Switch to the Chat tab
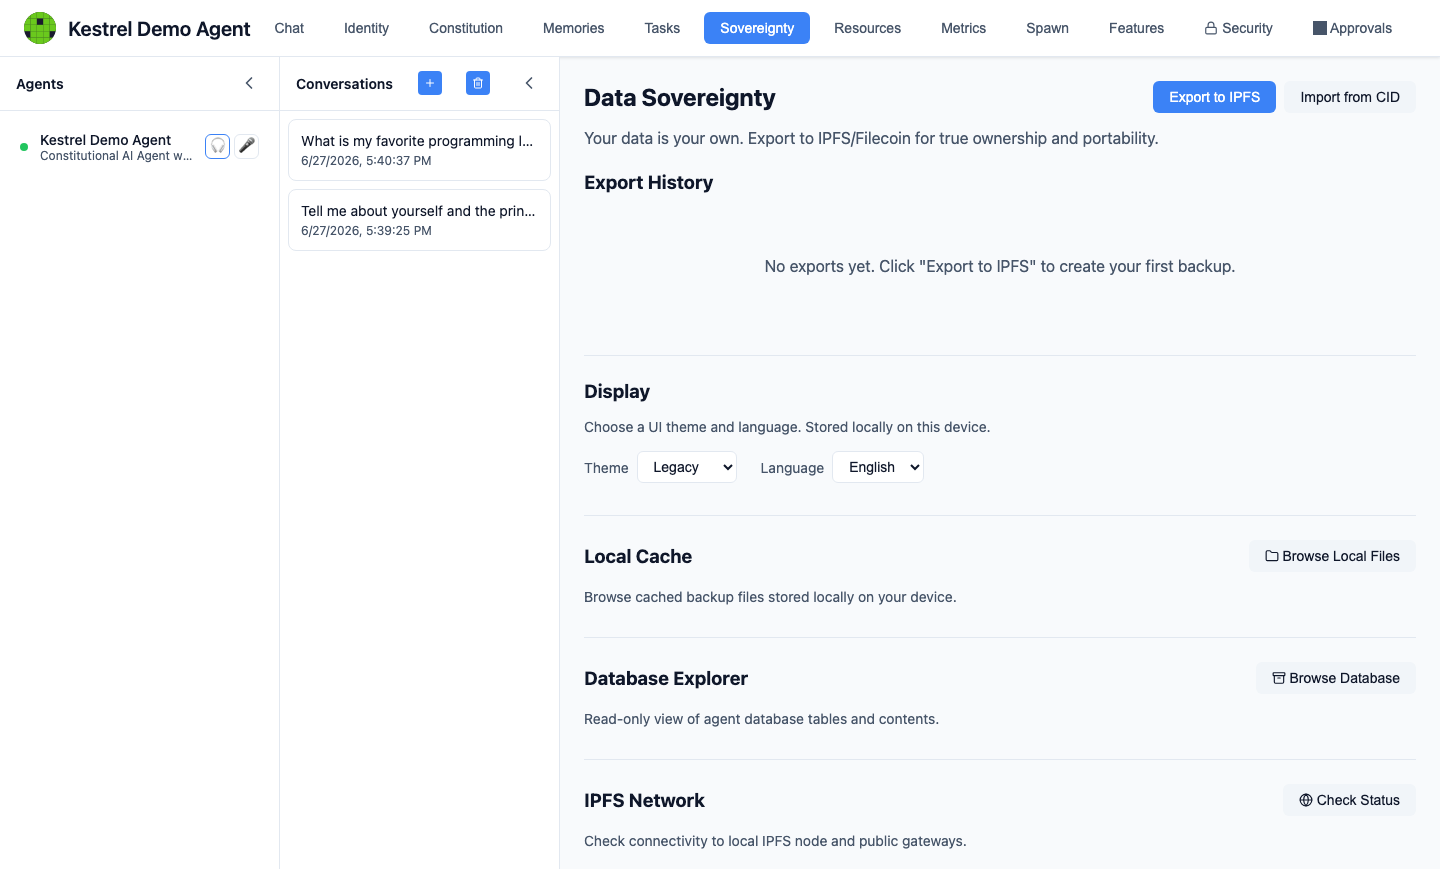The height and width of the screenshot is (869, 1440). pyautogui.click(x=289, y=28)
